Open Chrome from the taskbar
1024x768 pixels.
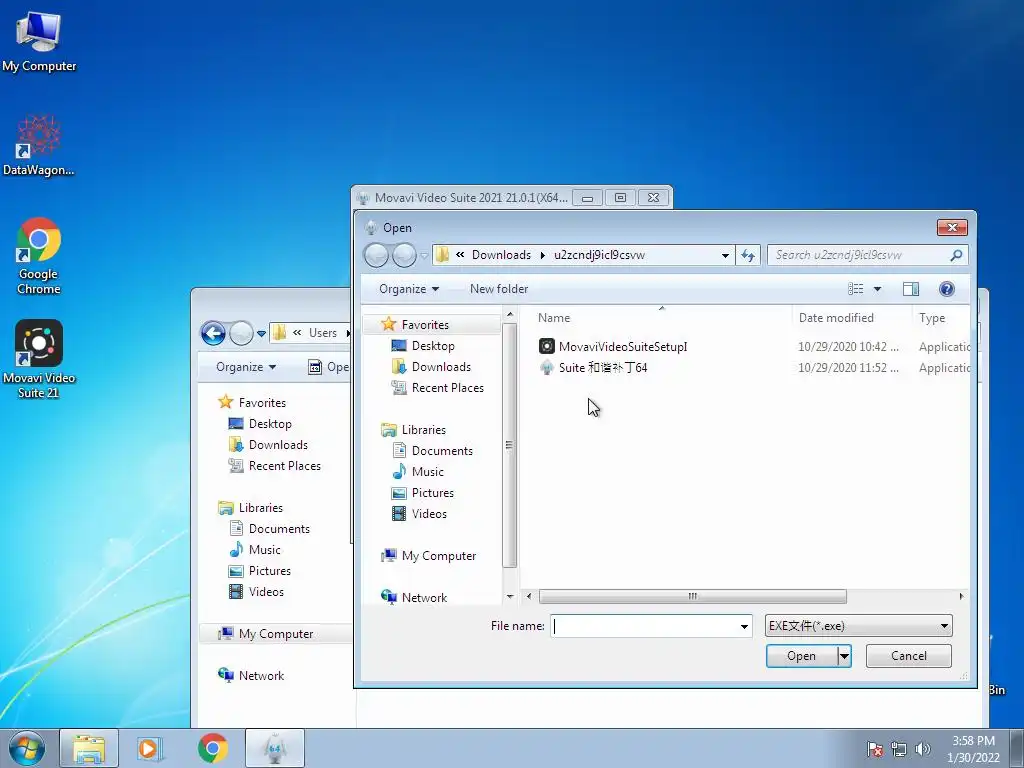pyautogui.click(x=212, y=748)
